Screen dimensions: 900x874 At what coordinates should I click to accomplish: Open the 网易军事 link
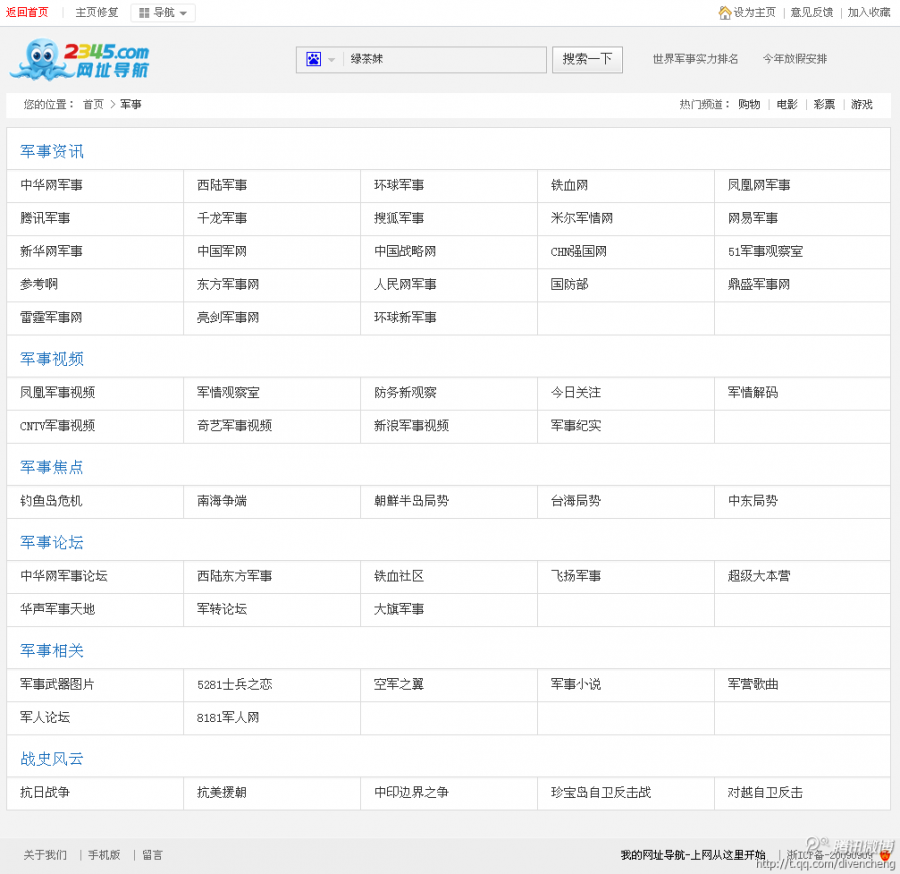[x=753, y=218]
